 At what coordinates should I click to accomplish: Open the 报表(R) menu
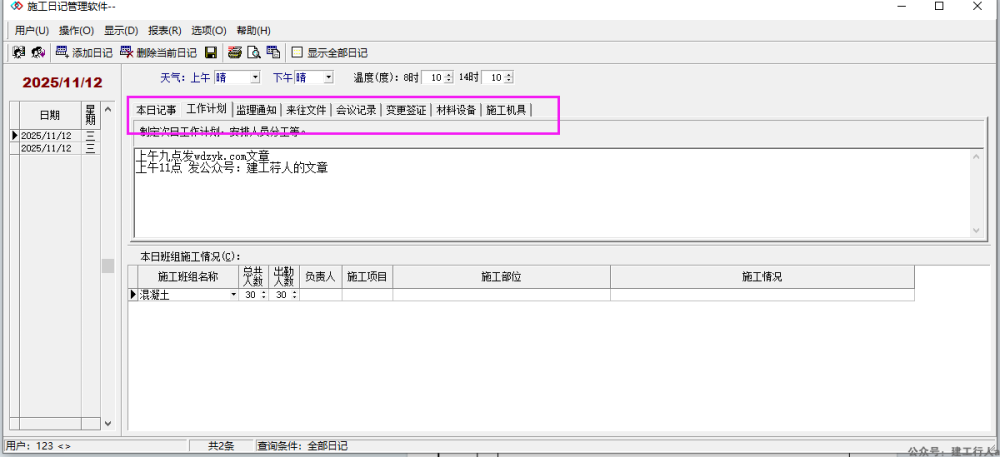coord(164,30)
